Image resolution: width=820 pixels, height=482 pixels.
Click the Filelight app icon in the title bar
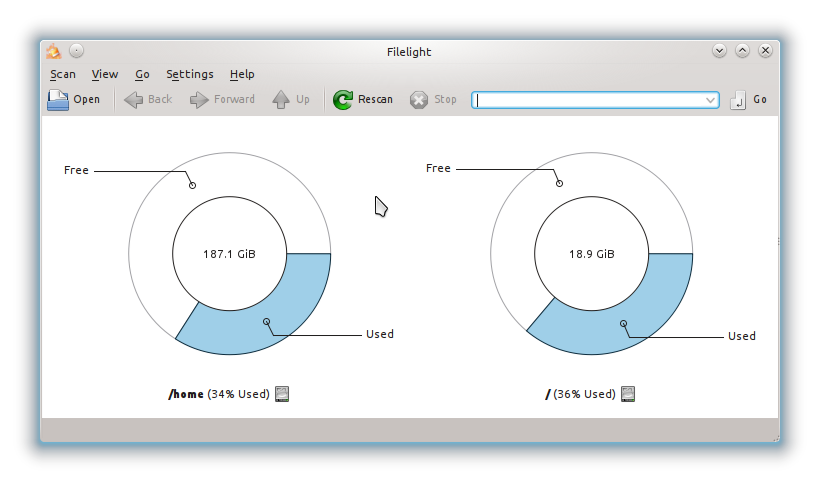pos(53,51)
